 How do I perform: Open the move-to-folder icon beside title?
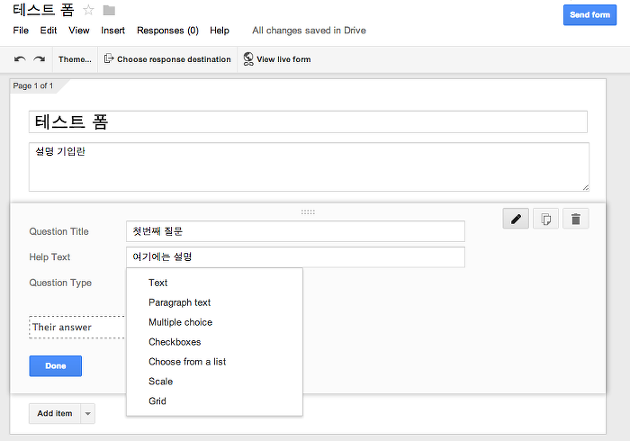click(x=109, y=10)
